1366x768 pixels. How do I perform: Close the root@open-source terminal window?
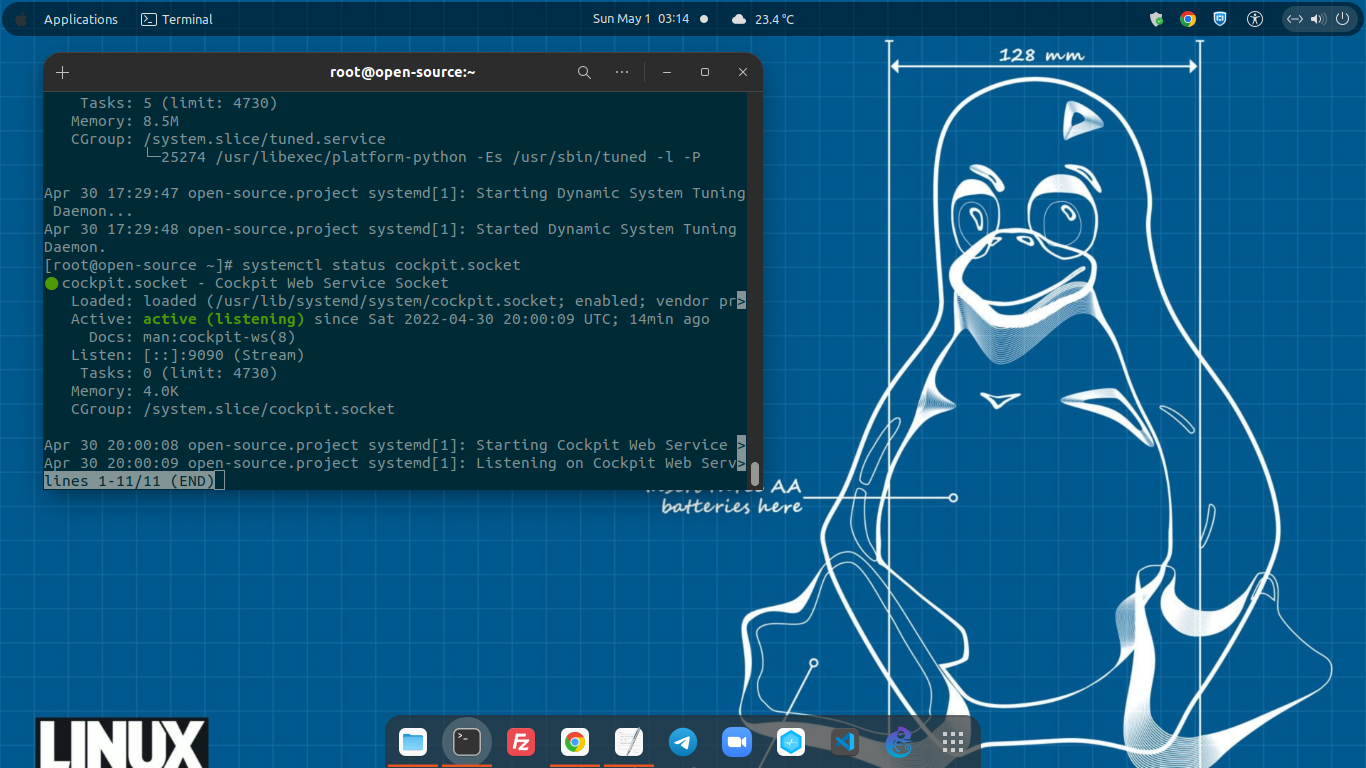tap(743, 72)
